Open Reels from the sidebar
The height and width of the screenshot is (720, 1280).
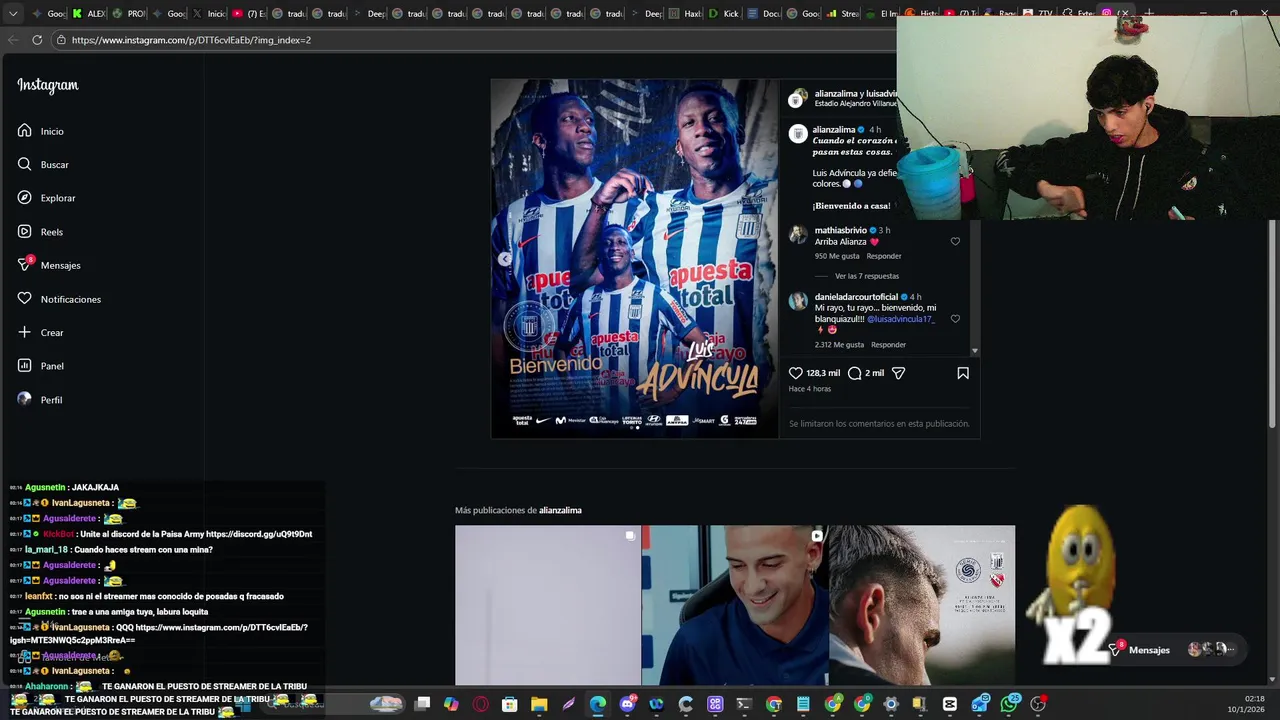25,231
